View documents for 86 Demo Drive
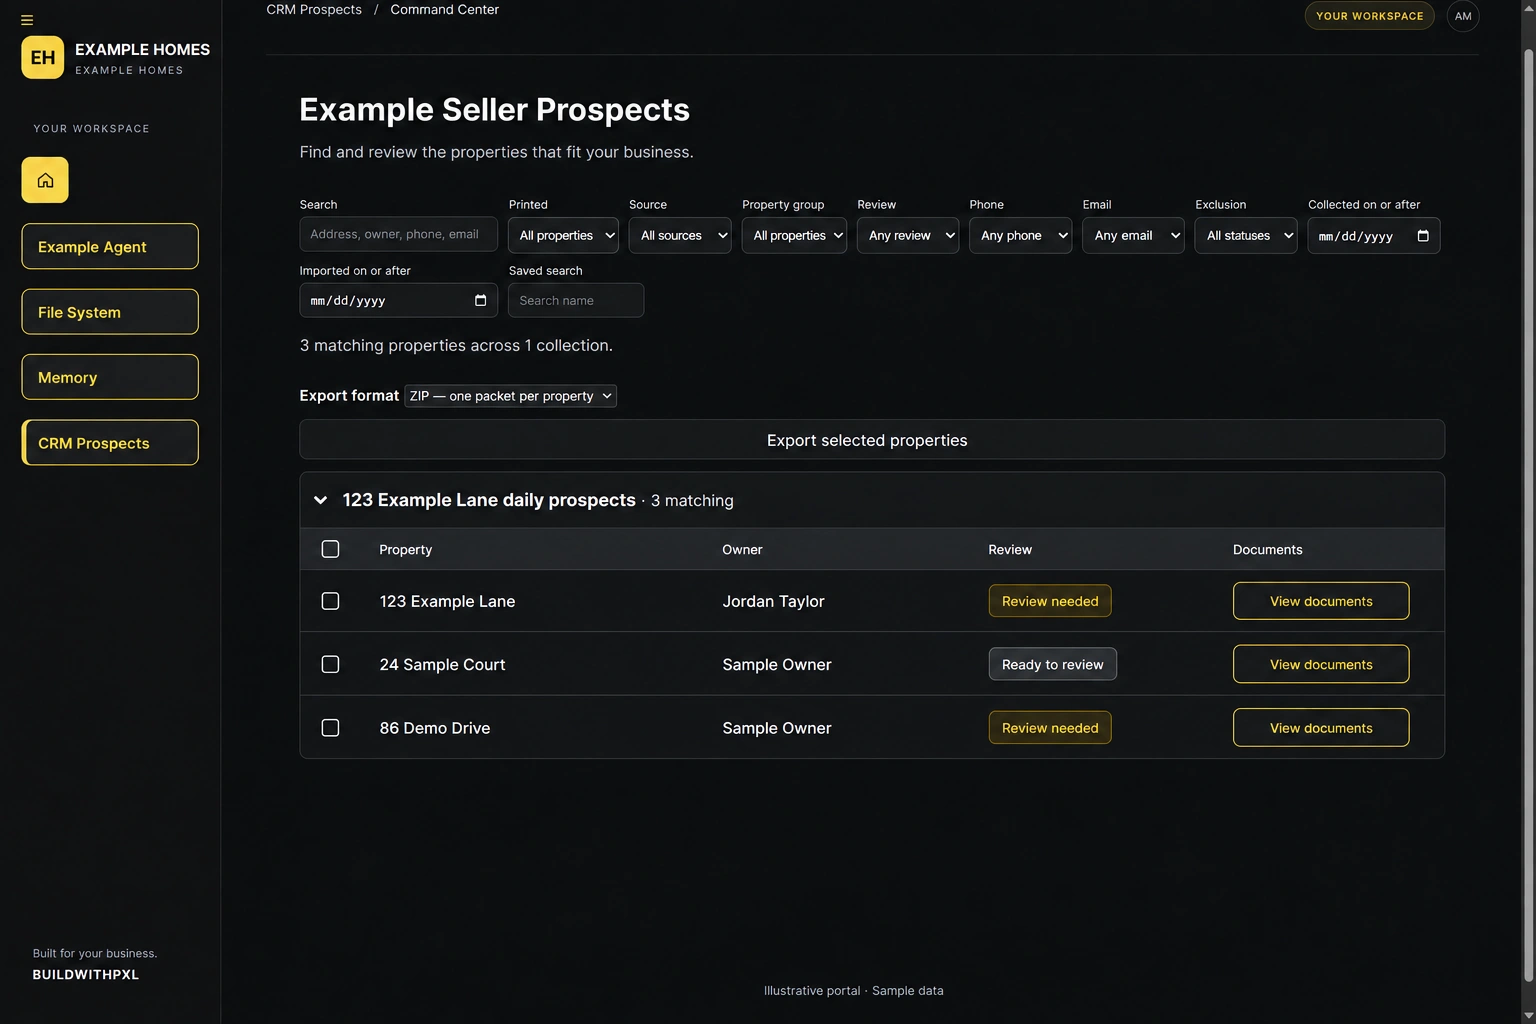 pyautogui.click(x=1321, y=728)
